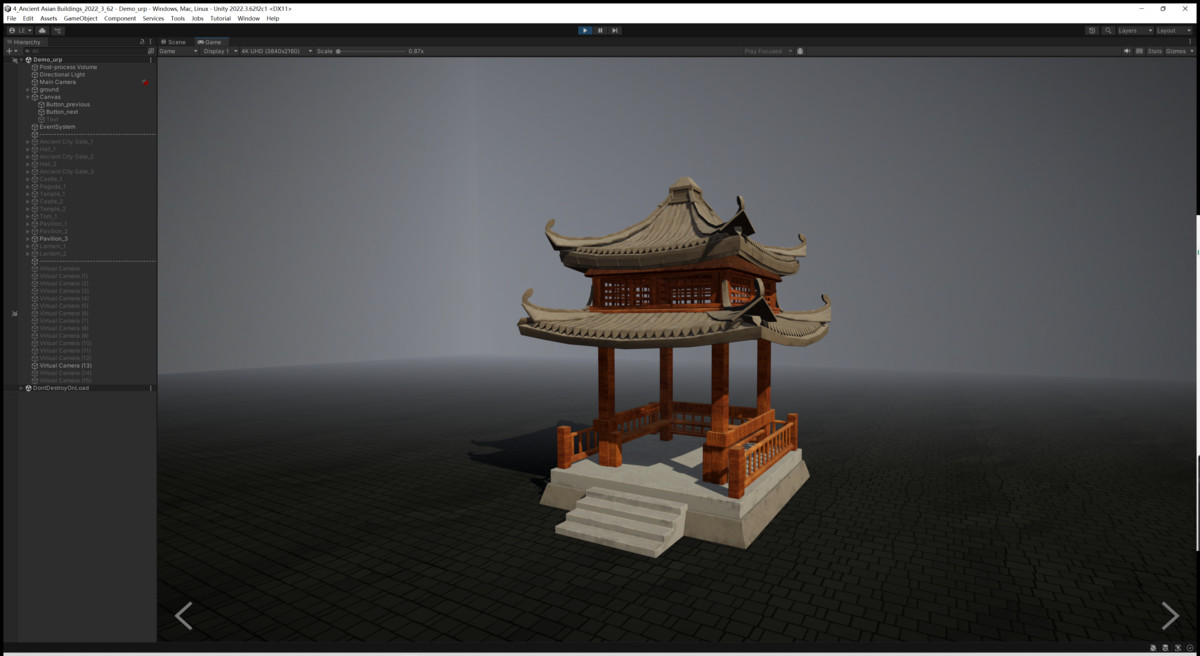This screenshot has width=1200, height=656.
Task: Click the Step frame button
Action: [615, 30]
